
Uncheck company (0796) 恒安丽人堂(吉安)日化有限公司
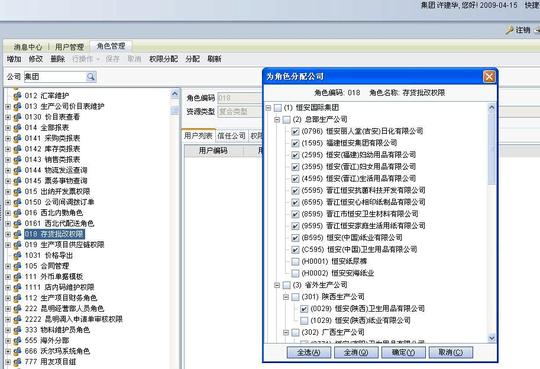click(295, 132)
